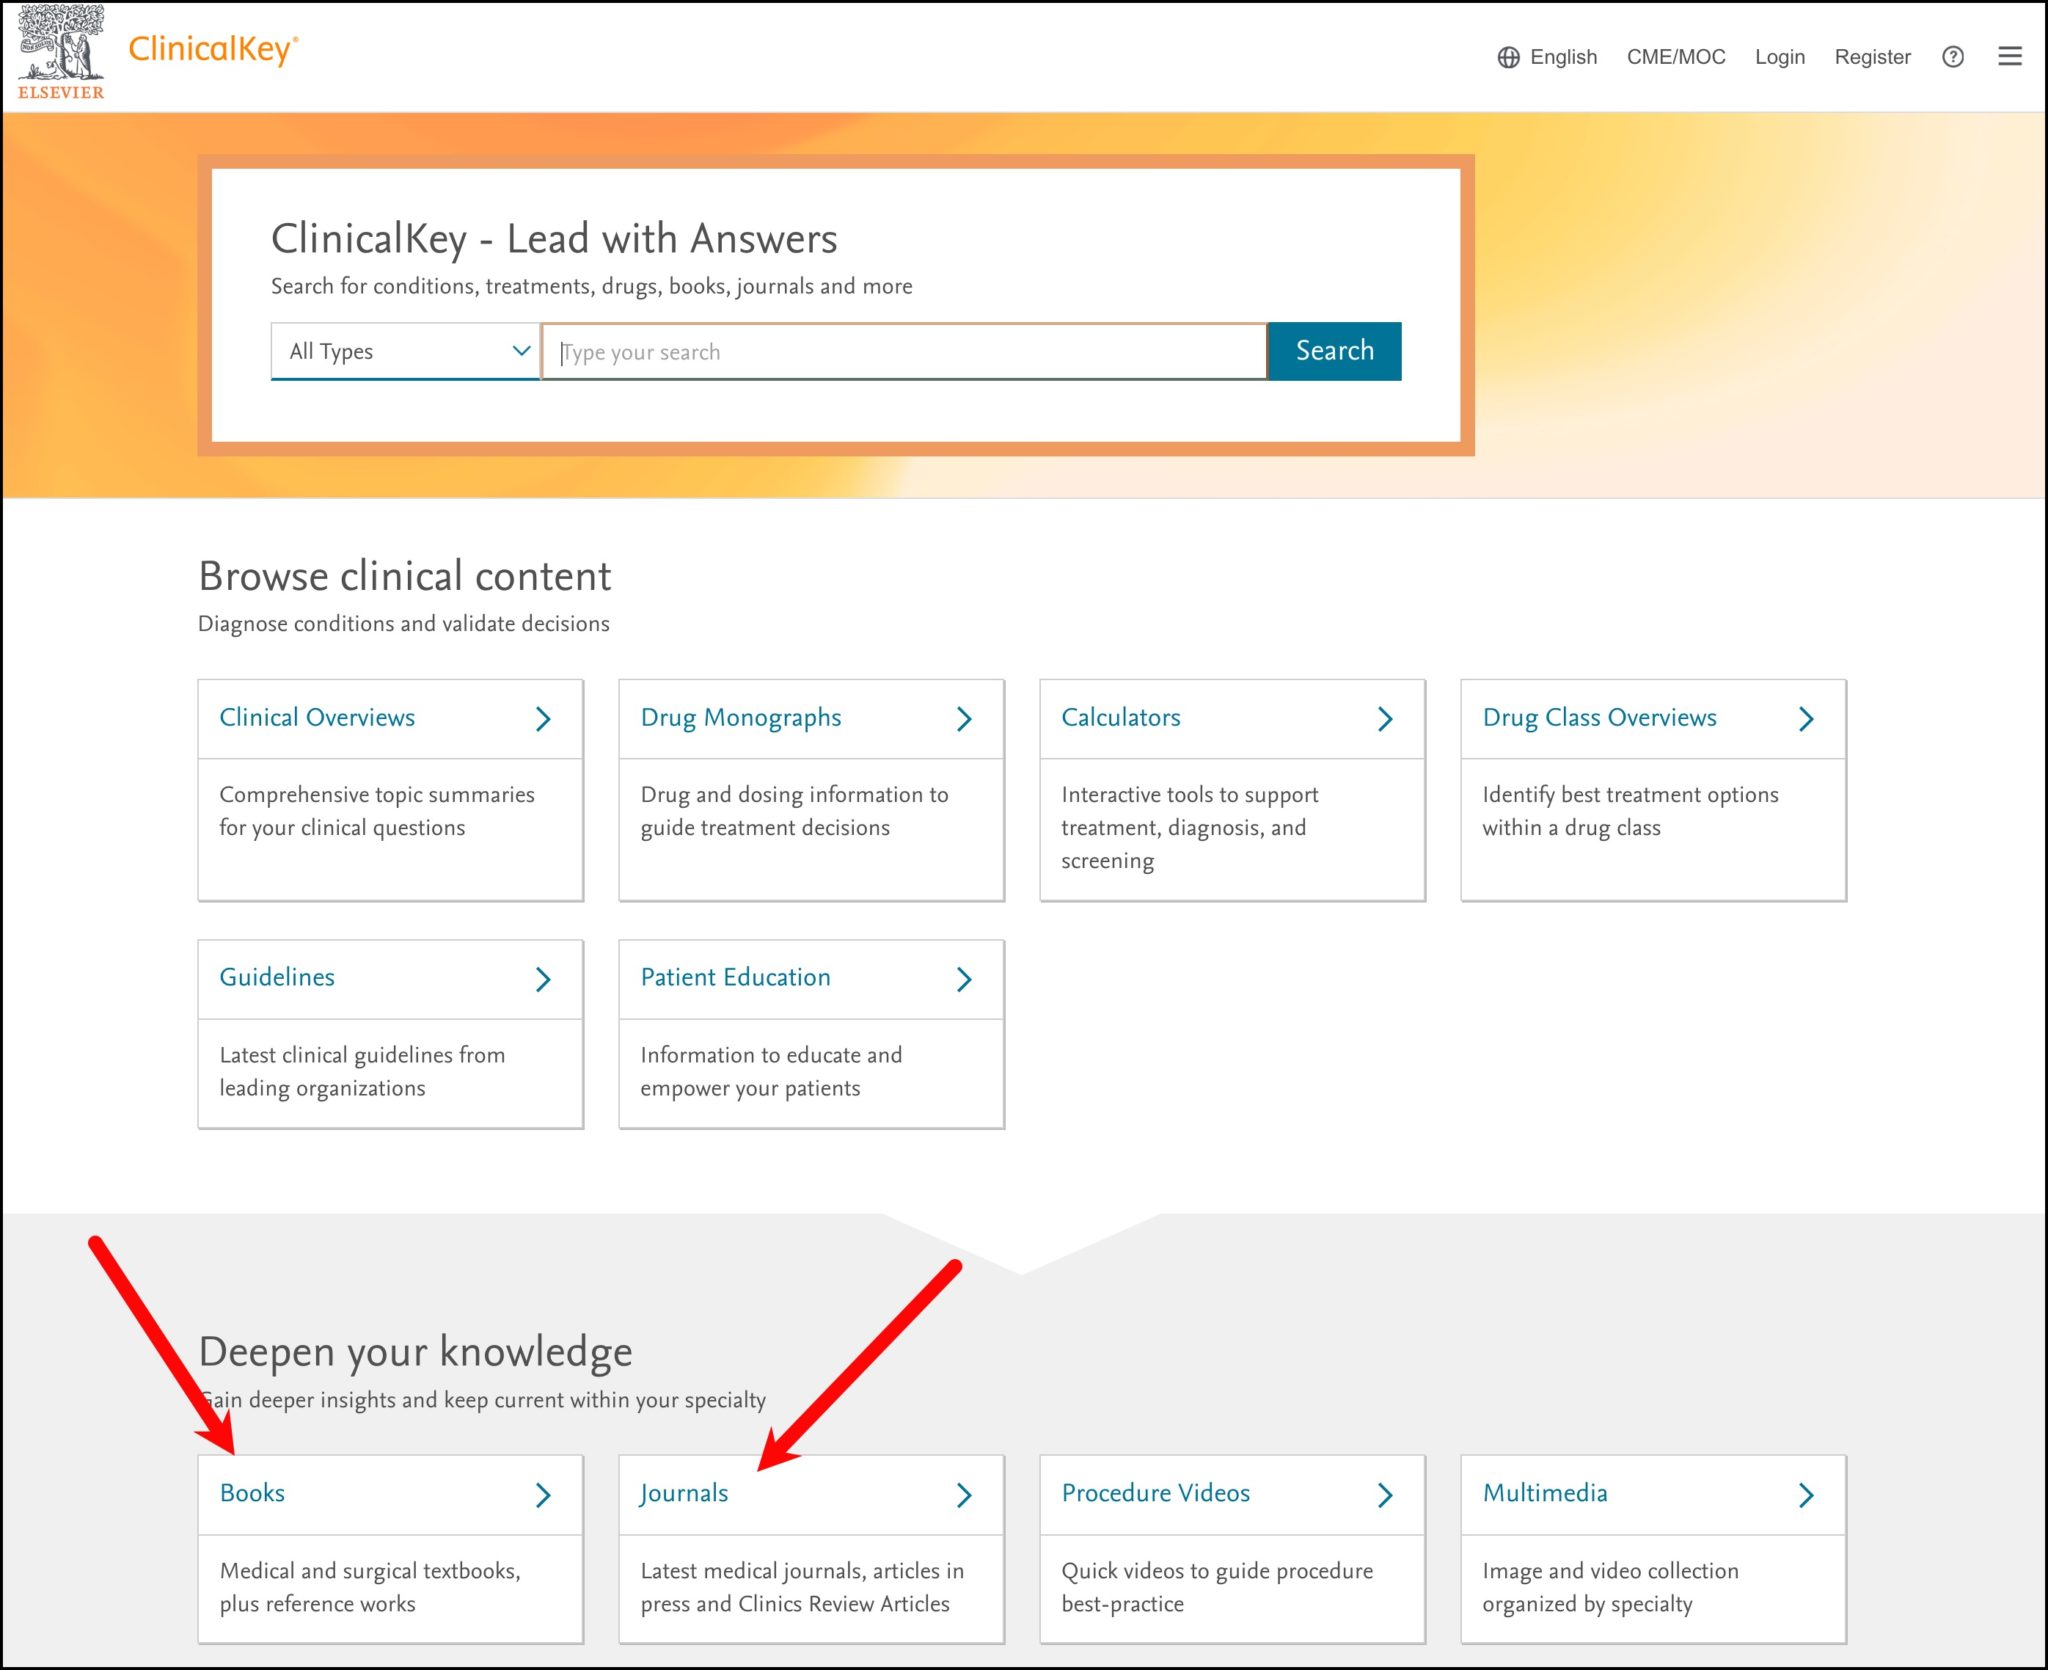2048x1670 pixels.
Task: Click the arrow on the Multimedia card
Action: point(1806,1494)
